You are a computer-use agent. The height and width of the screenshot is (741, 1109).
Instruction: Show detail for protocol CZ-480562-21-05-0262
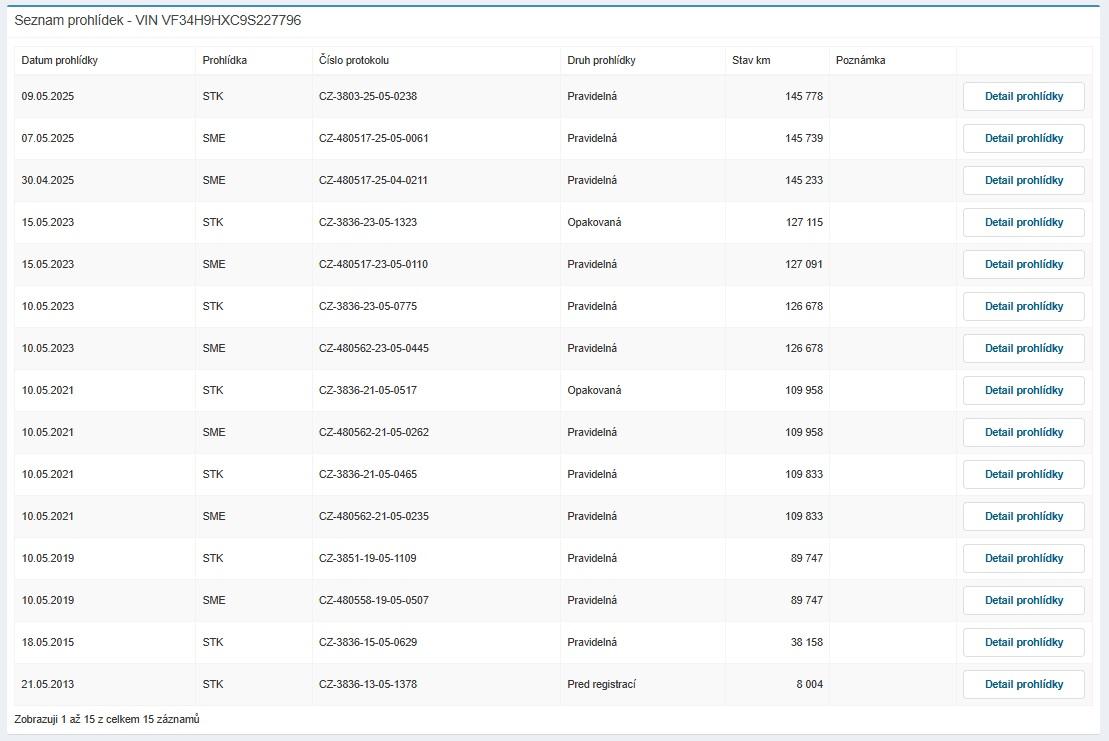point(1023,432)
